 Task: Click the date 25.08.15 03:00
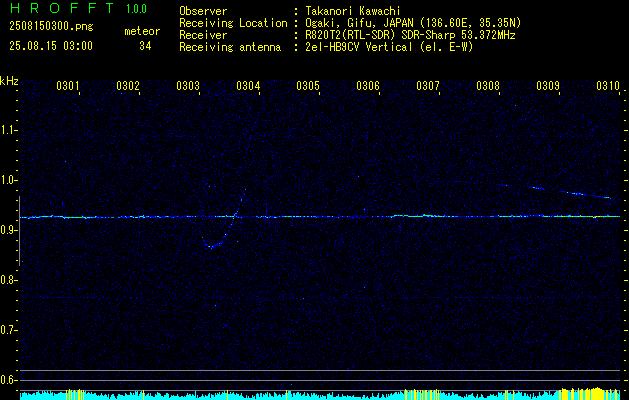(51, 46)
